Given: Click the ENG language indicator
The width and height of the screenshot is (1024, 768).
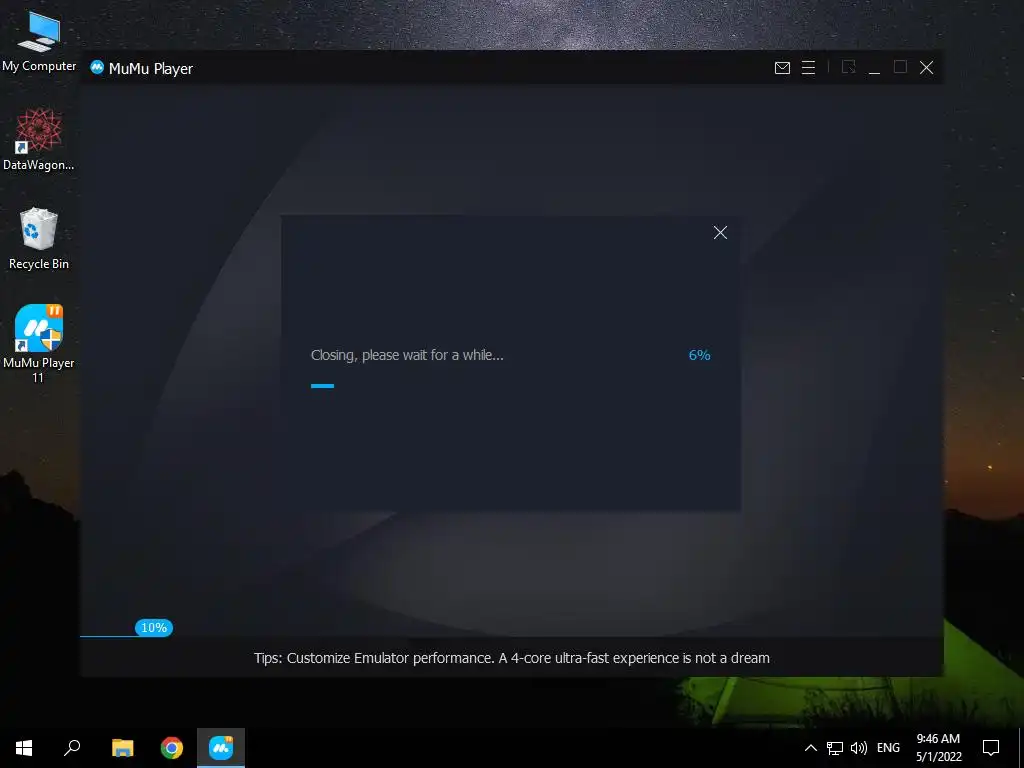Looking at the screenshot, I should click(888, 748).
